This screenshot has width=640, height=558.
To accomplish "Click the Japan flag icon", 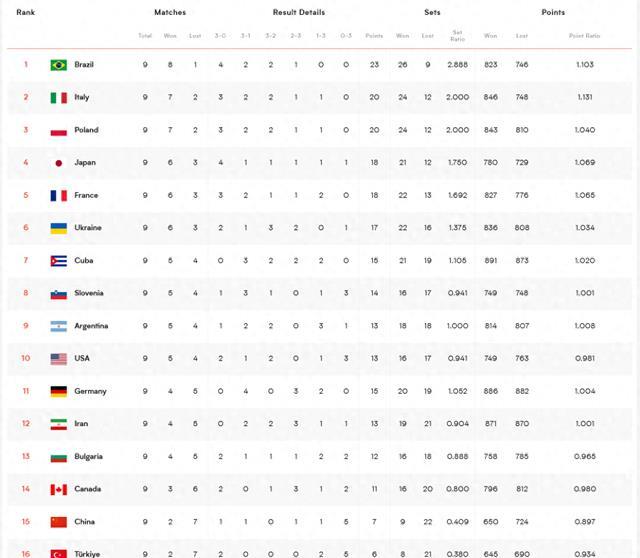I will click(59, 163).
